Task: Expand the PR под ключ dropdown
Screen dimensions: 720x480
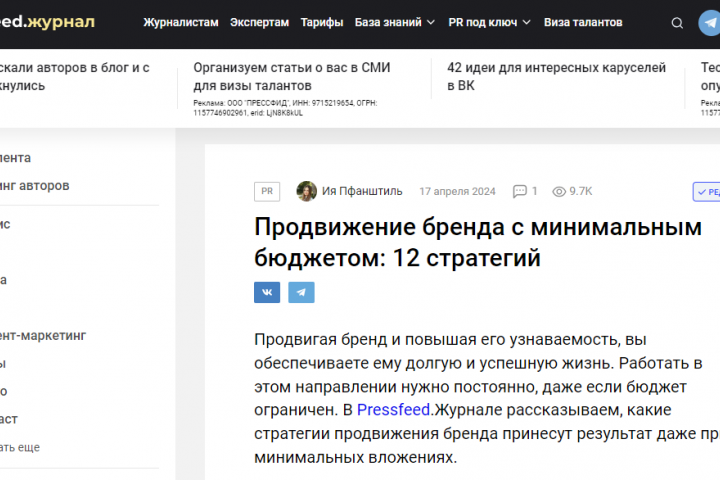Action: click(489, 23)
